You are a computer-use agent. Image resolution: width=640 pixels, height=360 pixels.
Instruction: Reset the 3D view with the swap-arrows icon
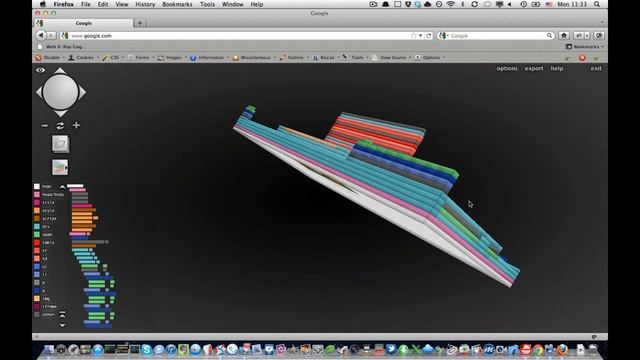click(x=60, y=125)
